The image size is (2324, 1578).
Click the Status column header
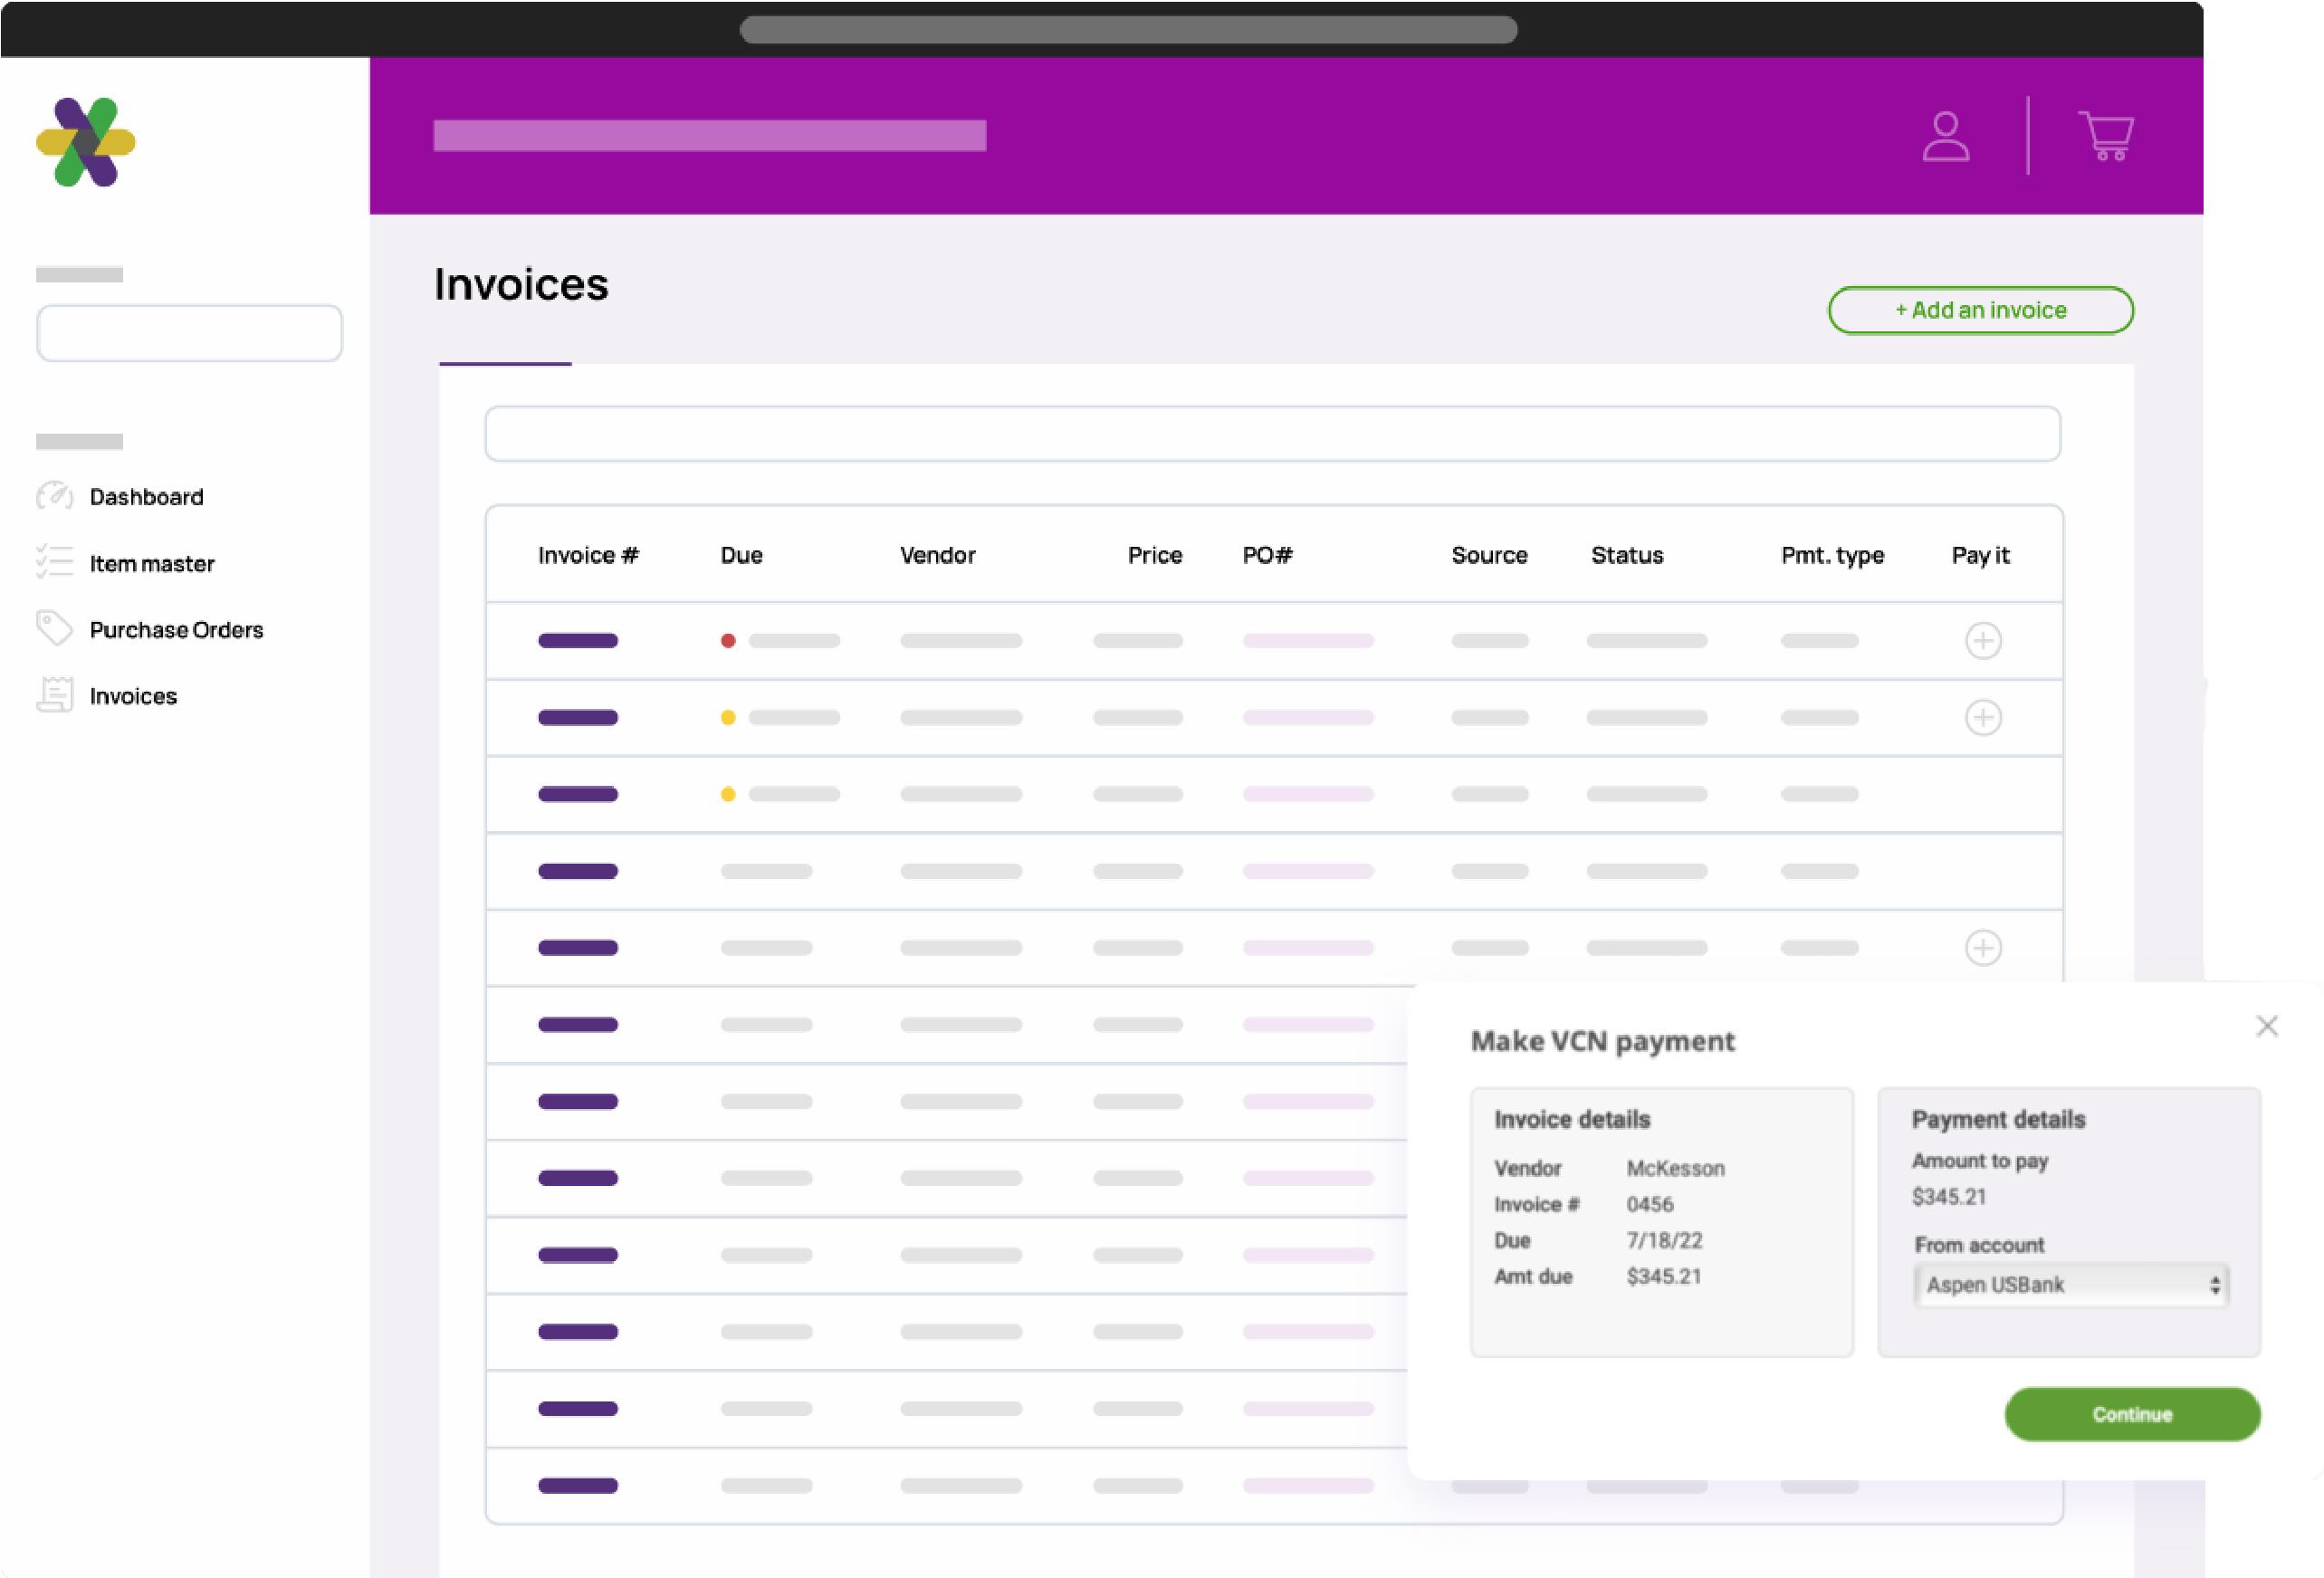(x=1627, y=555)
